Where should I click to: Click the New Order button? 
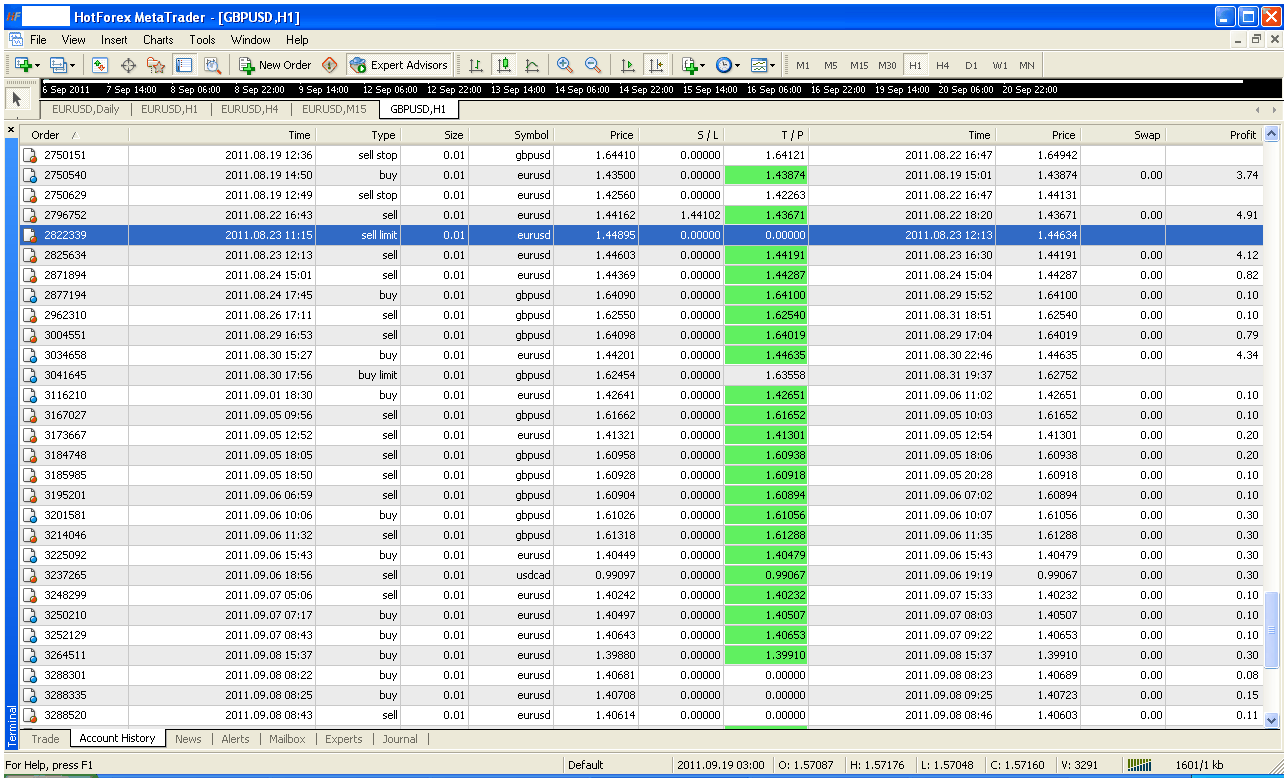pos(276,65)
